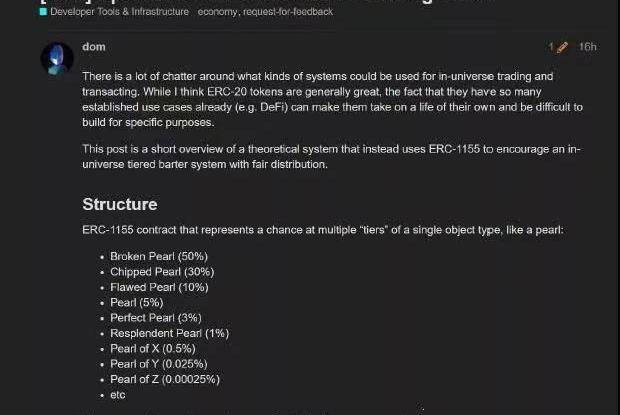This screenshot has width=620, height=415.
Task: Click the Resplendent Pearl (1%) list item
Action: tap(169, 333)
